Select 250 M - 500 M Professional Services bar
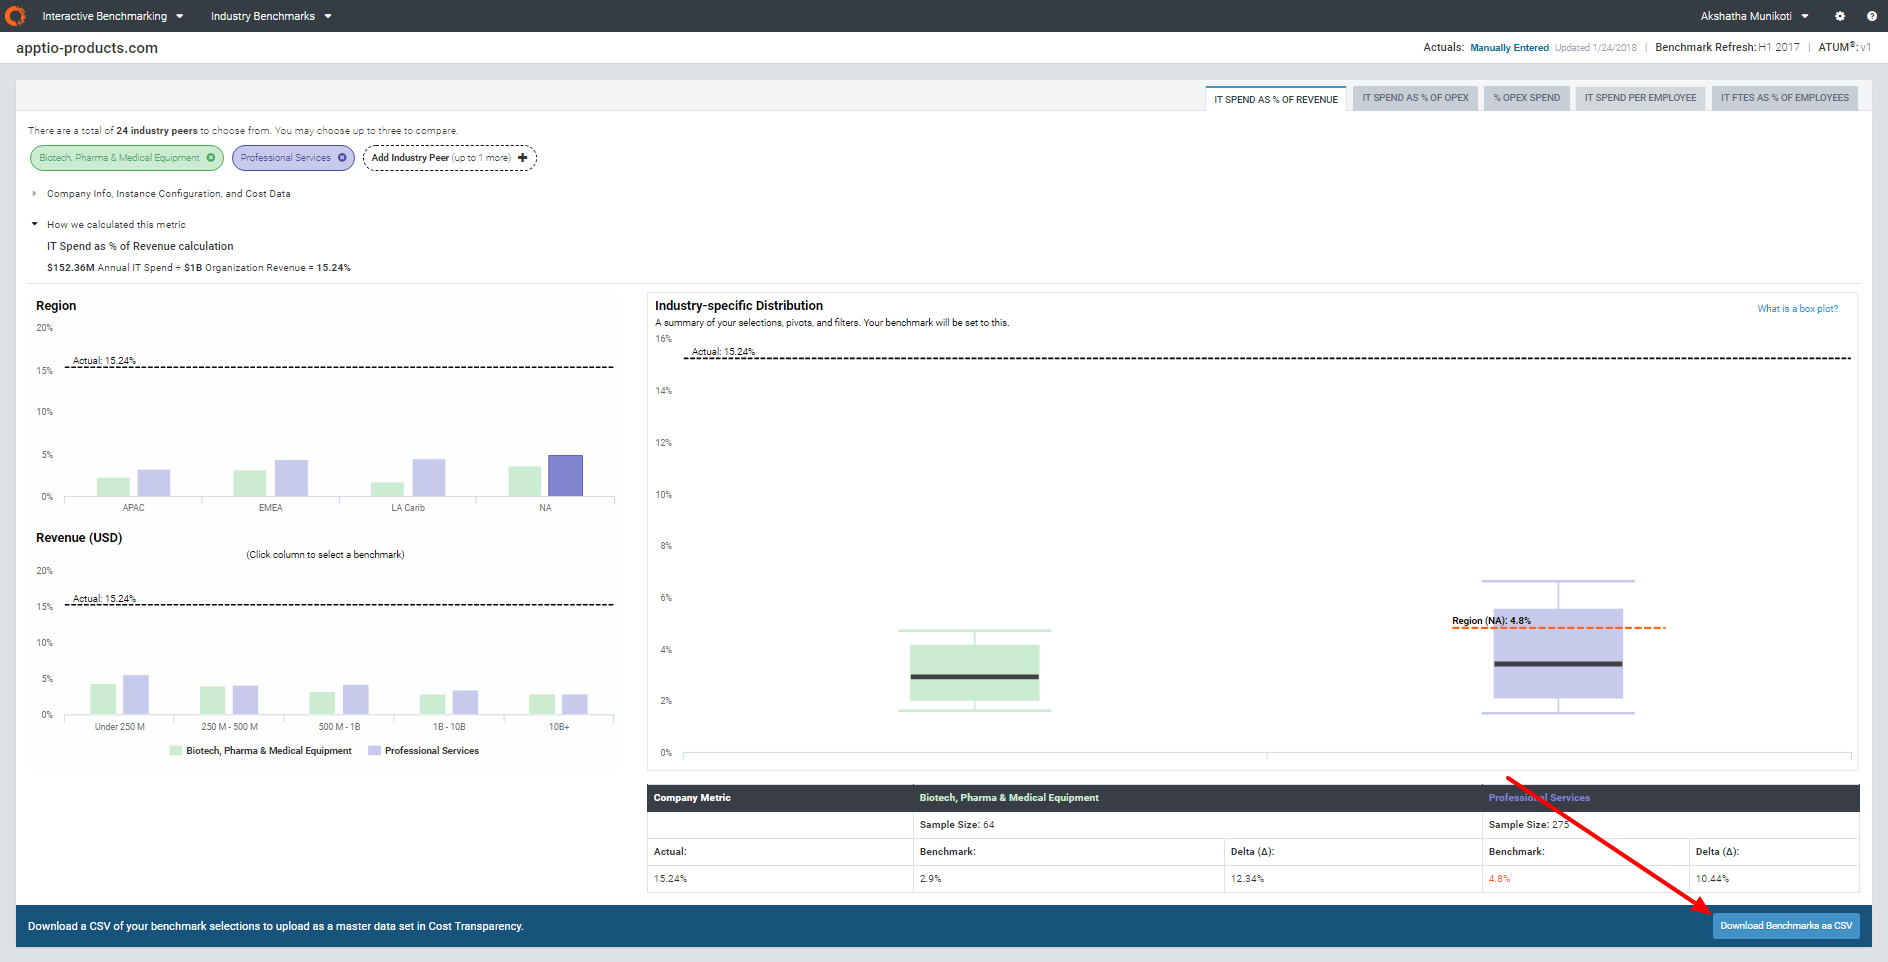 [x=245, y=700]
